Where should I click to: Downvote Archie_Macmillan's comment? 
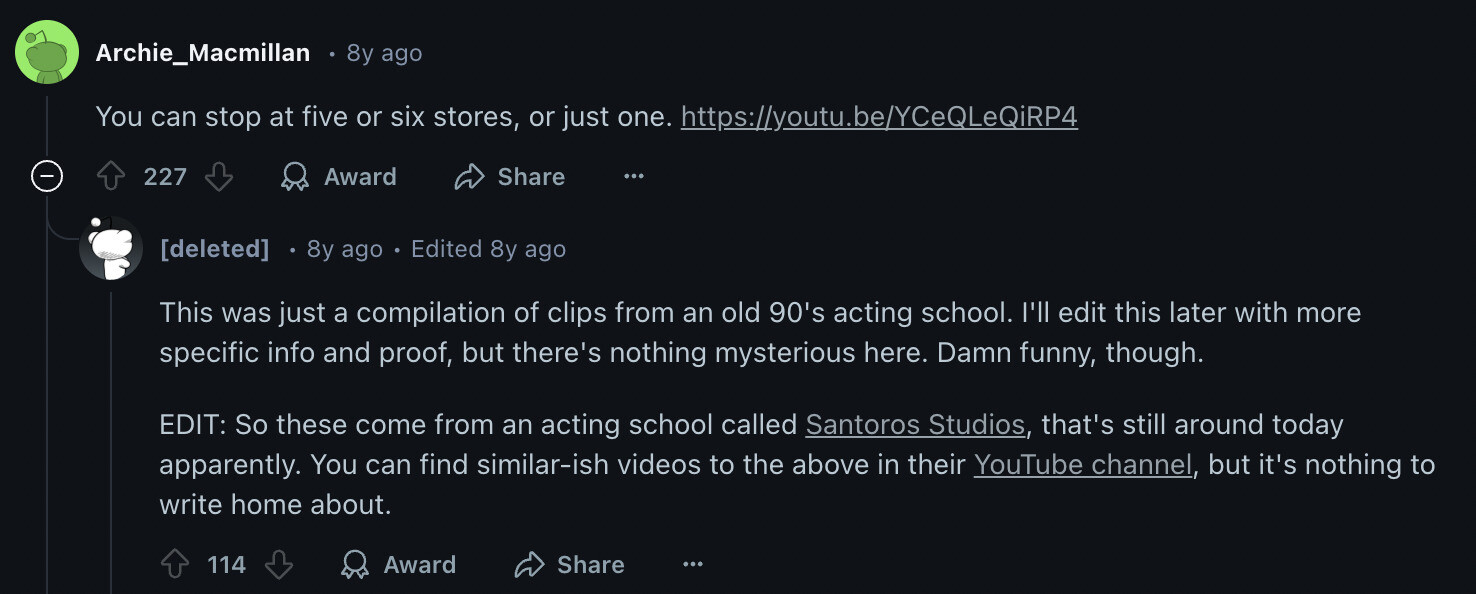pos(219,177)
